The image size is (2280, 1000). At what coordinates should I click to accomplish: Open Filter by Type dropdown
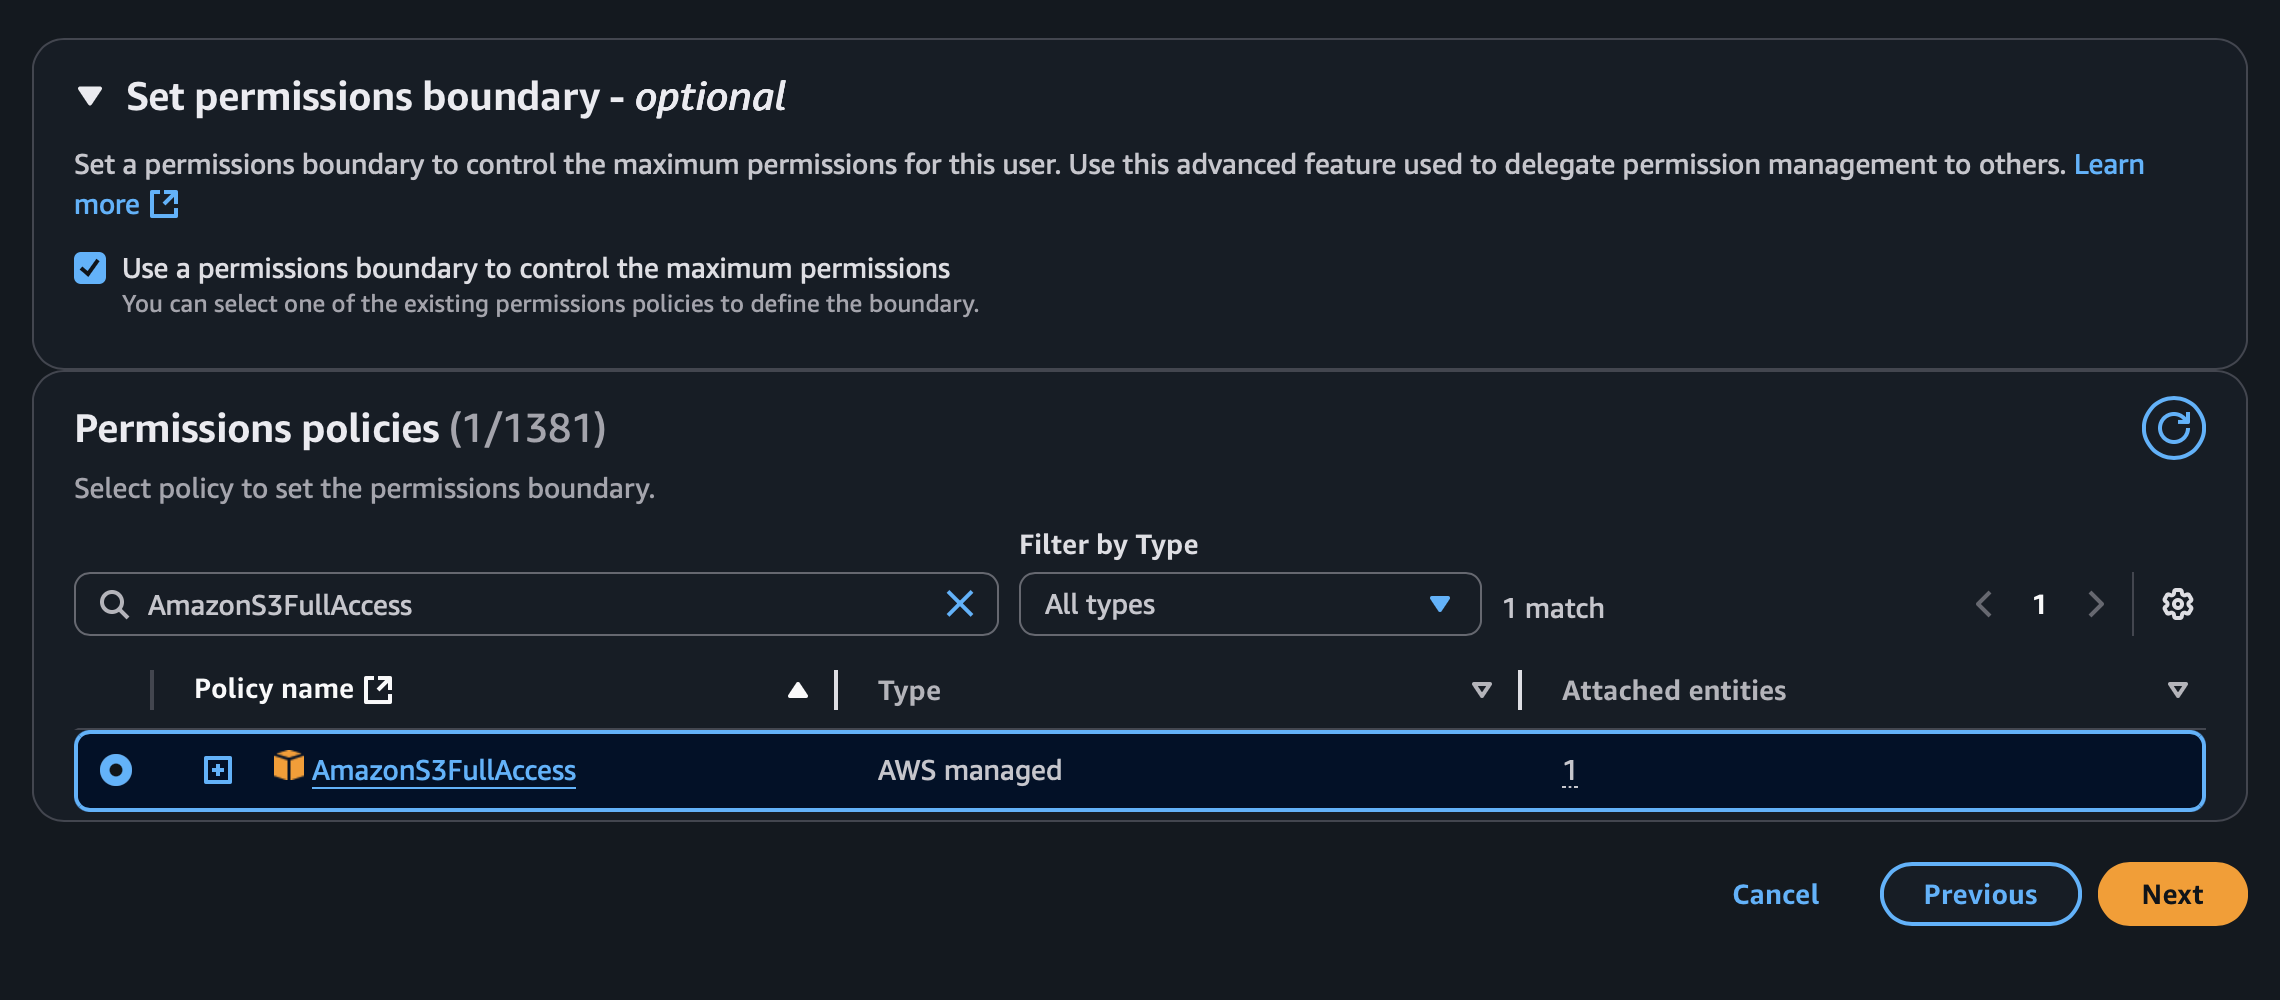(x=1249, y=604)
